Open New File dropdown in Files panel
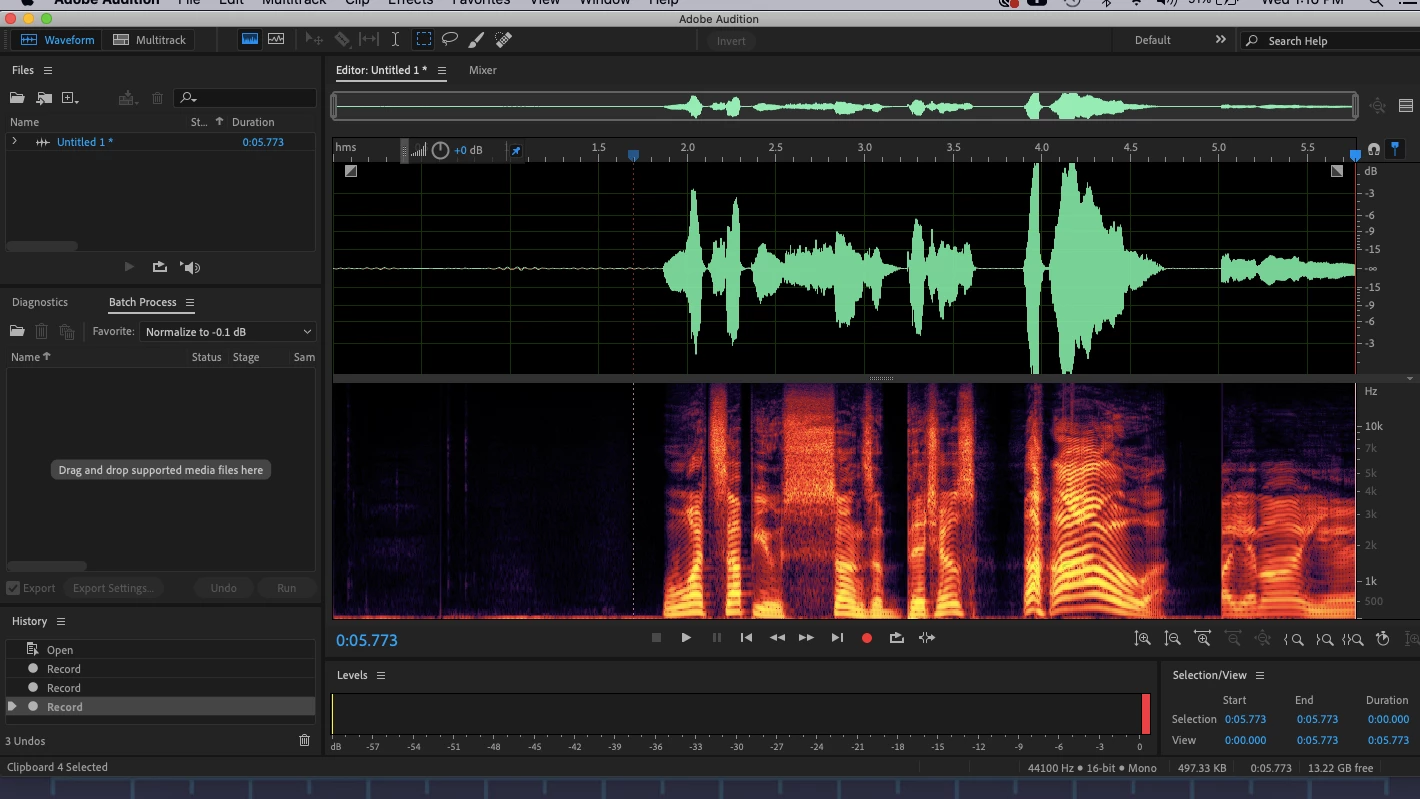 70,98
